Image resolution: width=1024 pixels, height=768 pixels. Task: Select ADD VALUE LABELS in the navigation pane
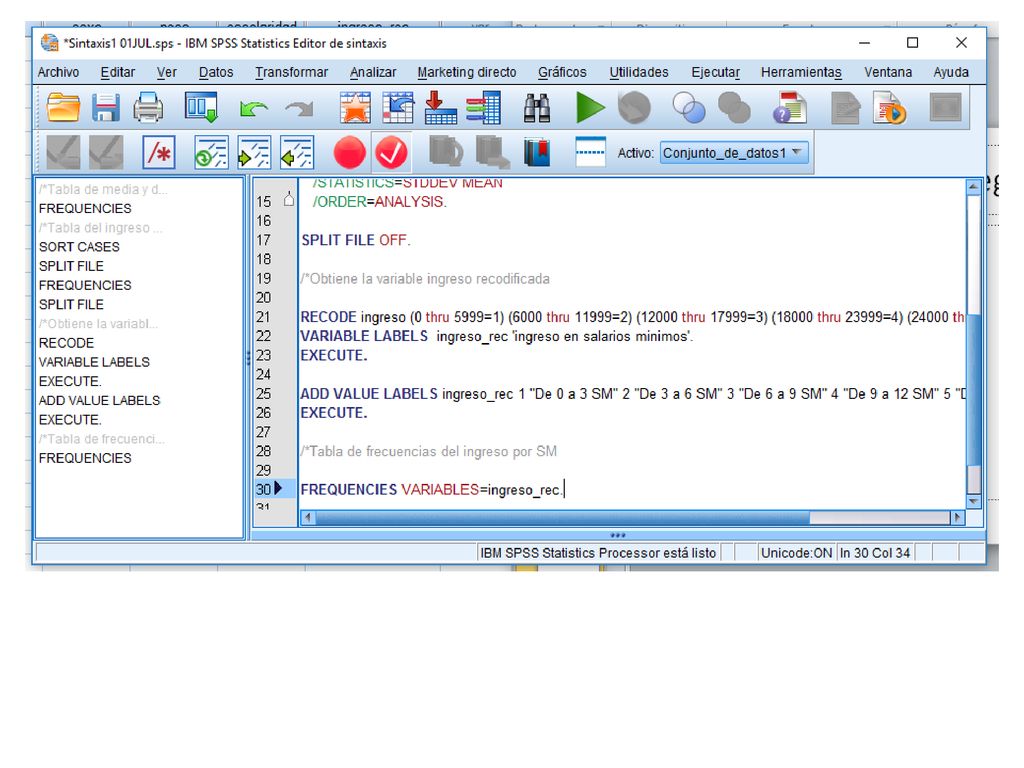pyautogui.click(x=99, y=400)
